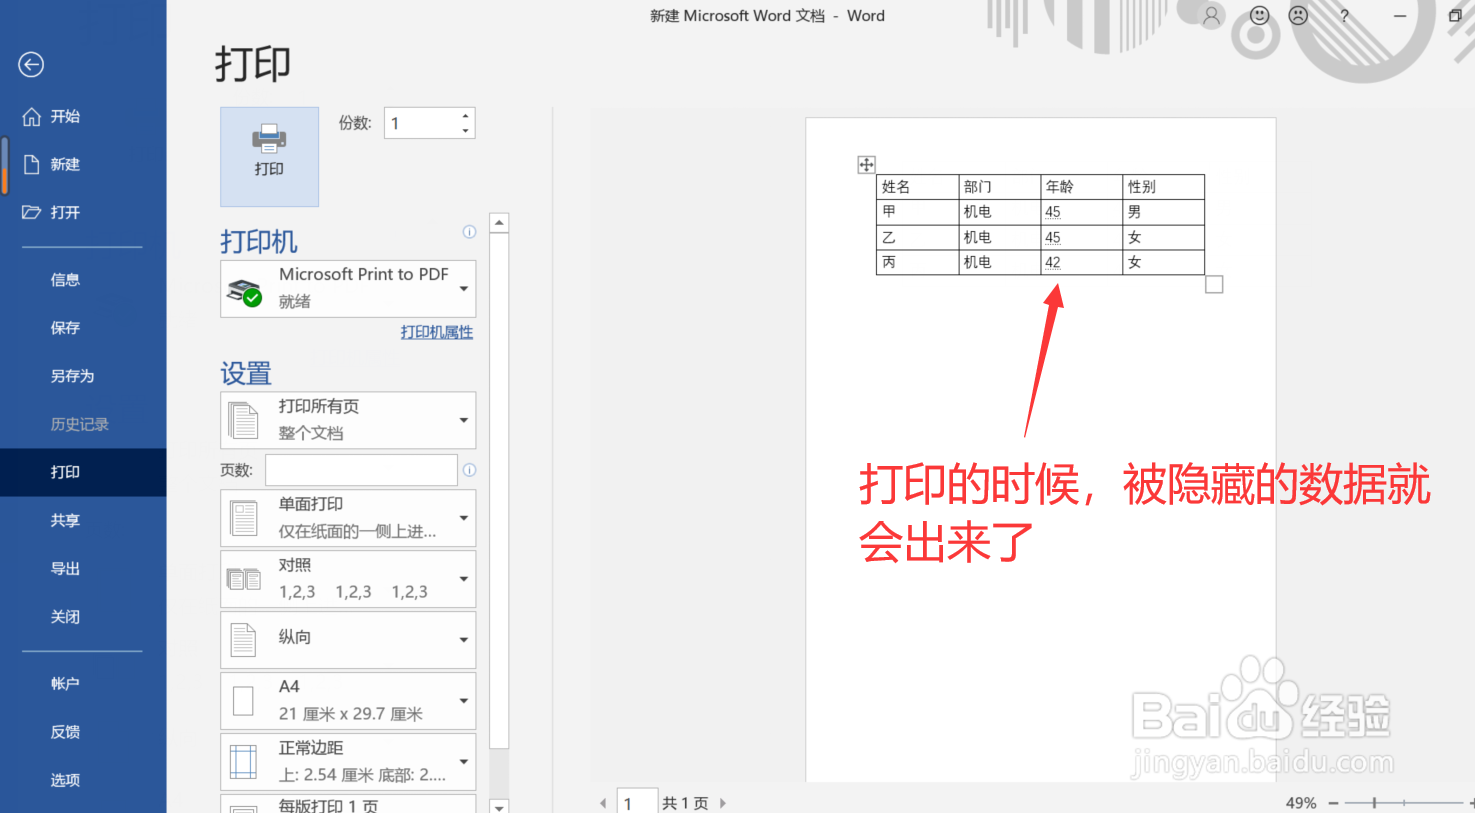
Task: Click the 部门 header cell in preview
Action: tap(999, 187)
